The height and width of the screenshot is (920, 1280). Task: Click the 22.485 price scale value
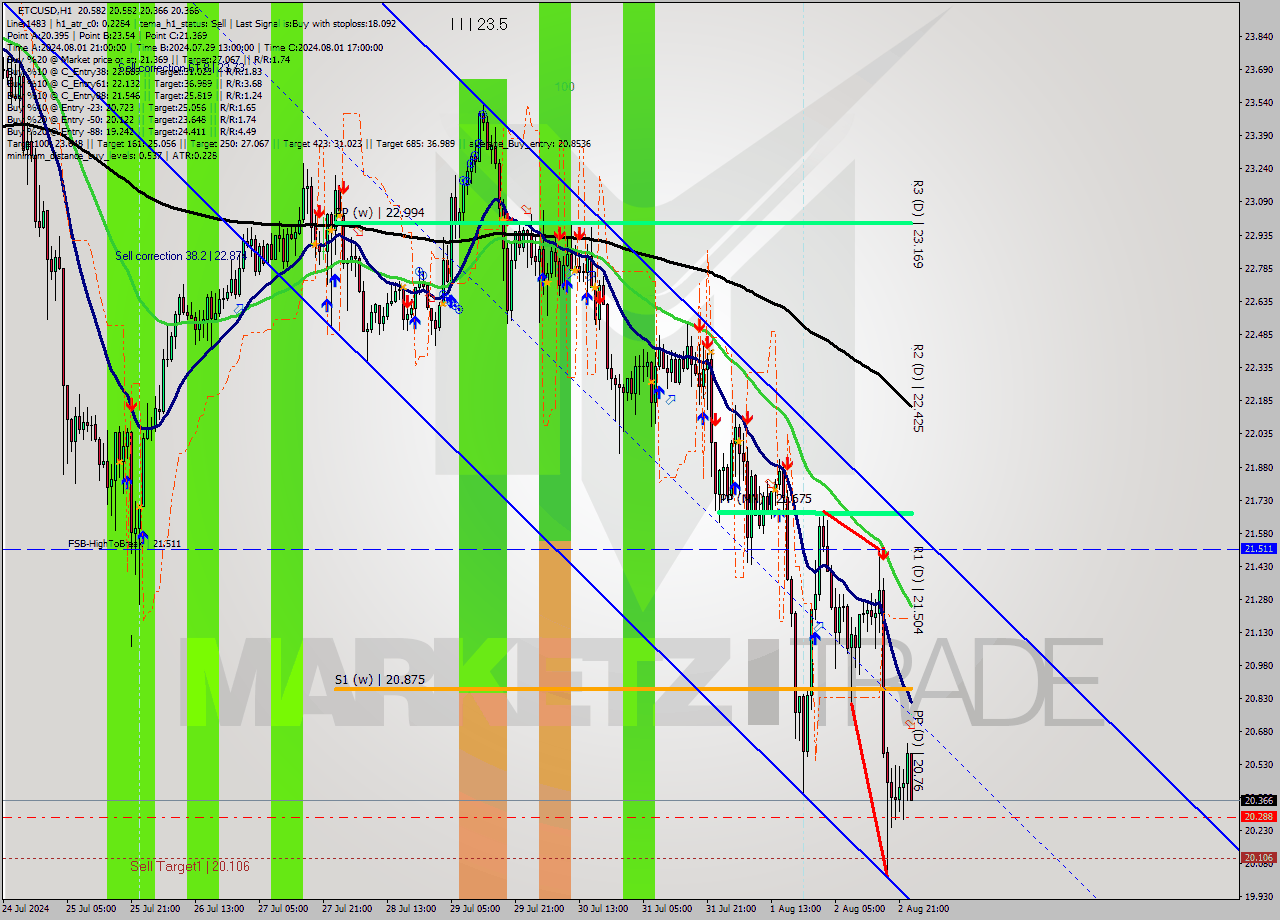(x=1257, y=335)
